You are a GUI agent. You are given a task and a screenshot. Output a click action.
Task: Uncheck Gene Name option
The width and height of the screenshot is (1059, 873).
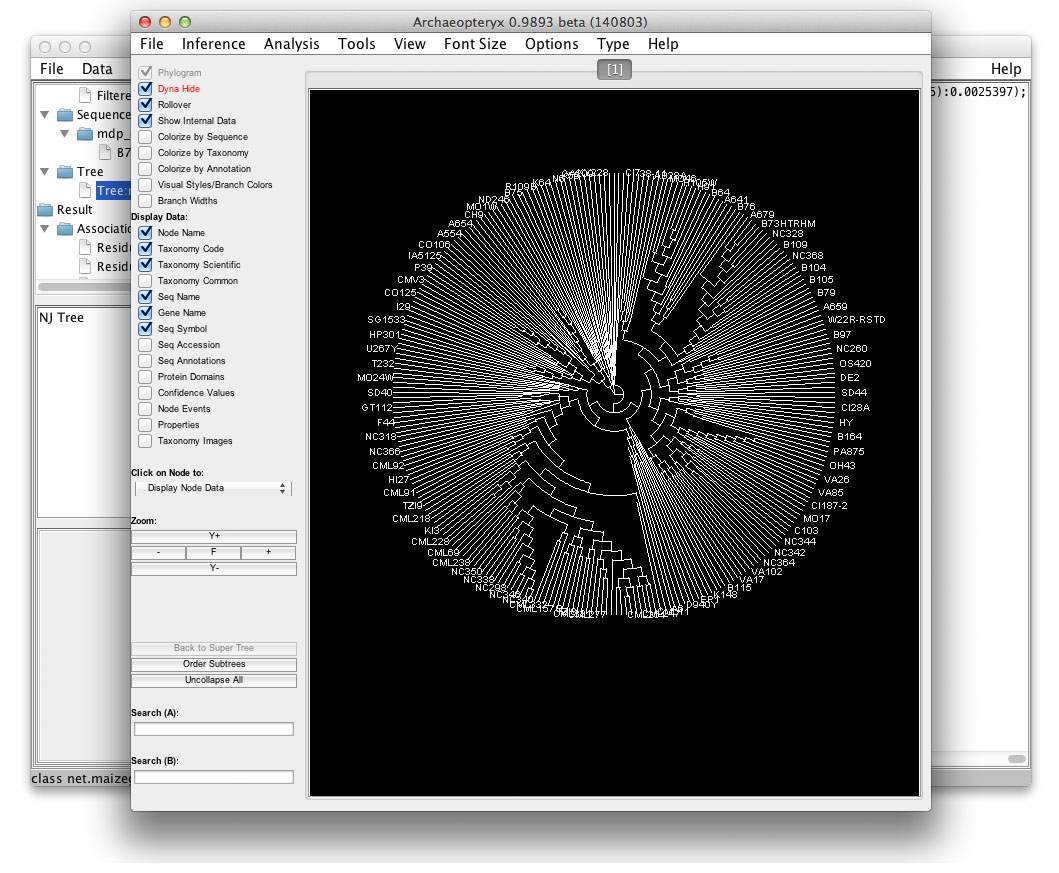(x=145, y=313)
